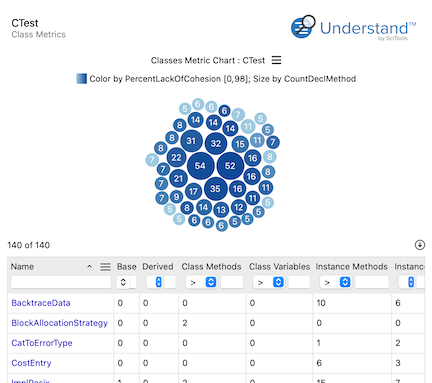Select the bubble labeled 35
The height and width of the screenshot is (383, 432).
click(215, 189)
